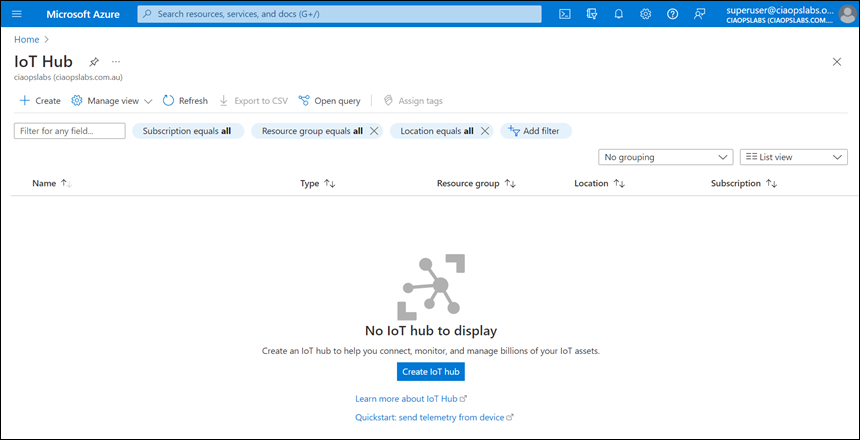Open the Help question mark icon
This screenshot has height=440, width=860.
673,14
